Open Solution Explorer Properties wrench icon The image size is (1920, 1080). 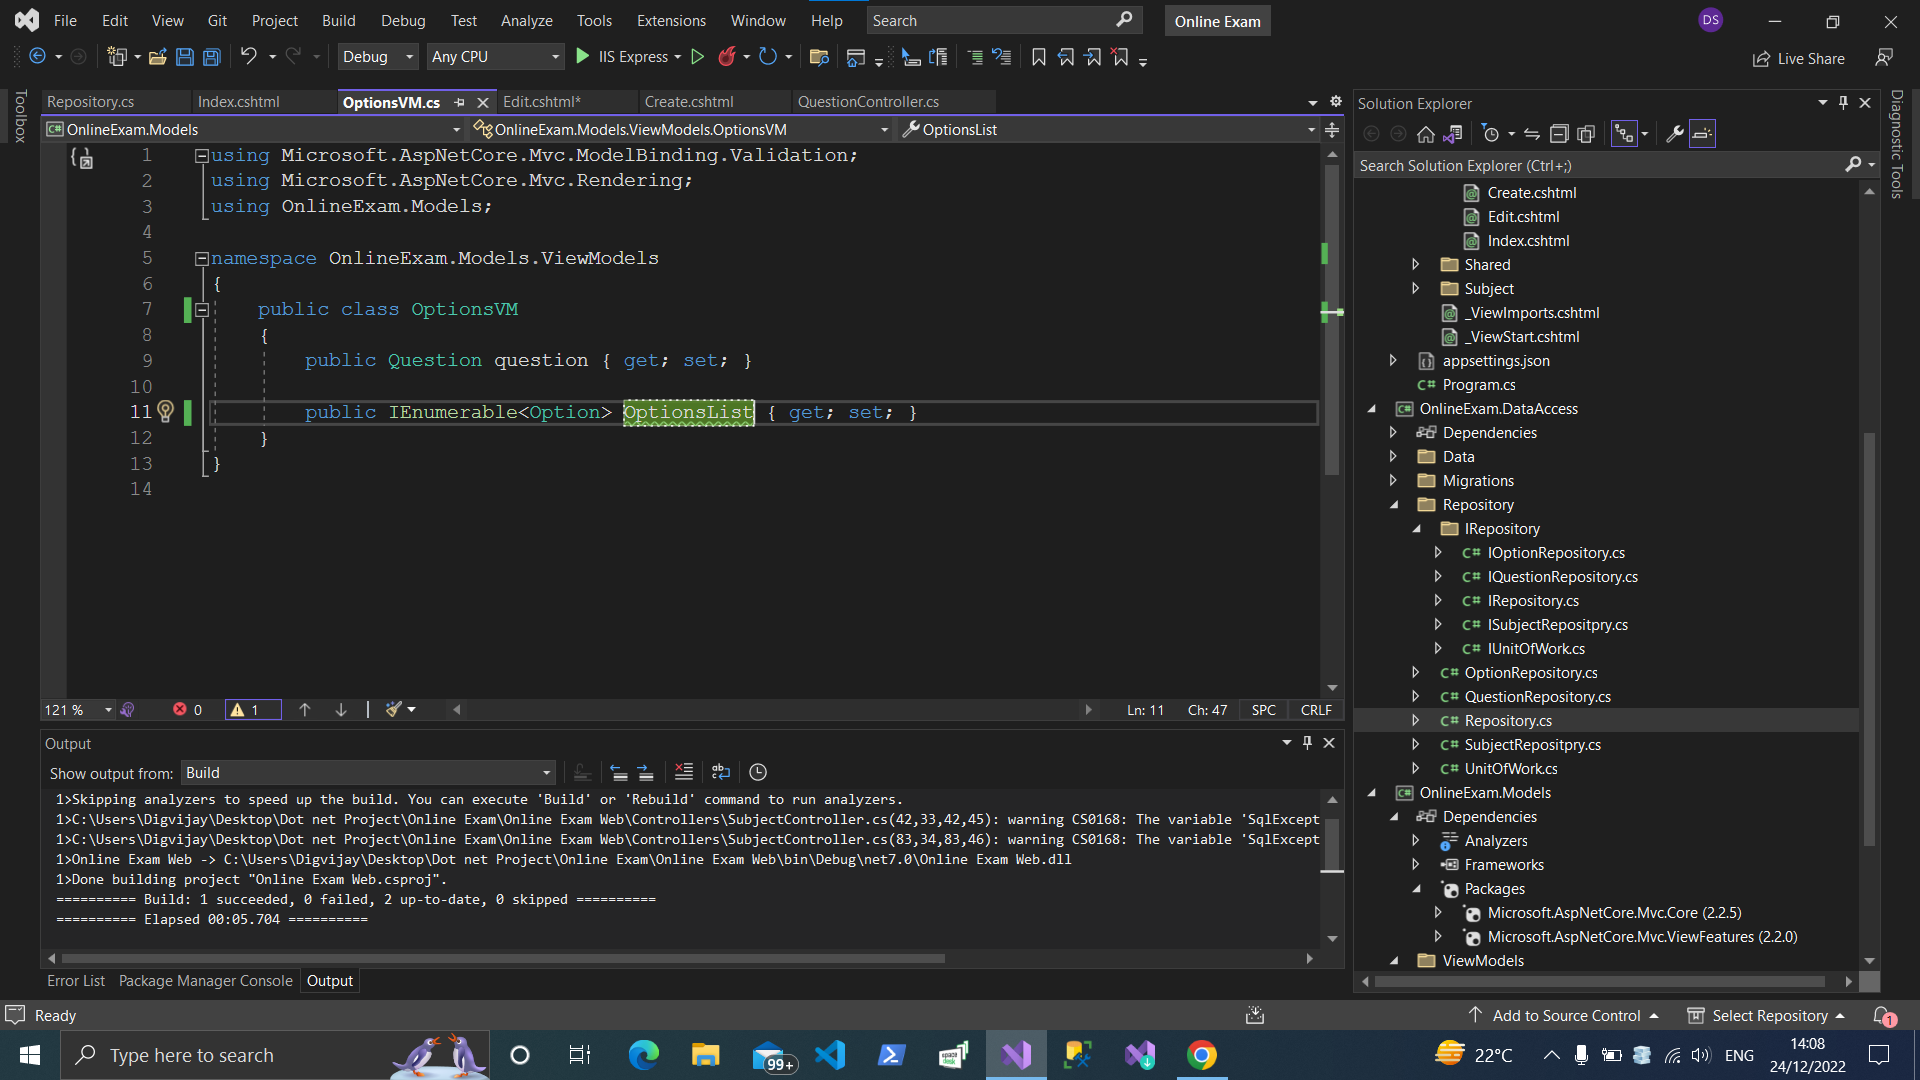(x=1675, y=134)
